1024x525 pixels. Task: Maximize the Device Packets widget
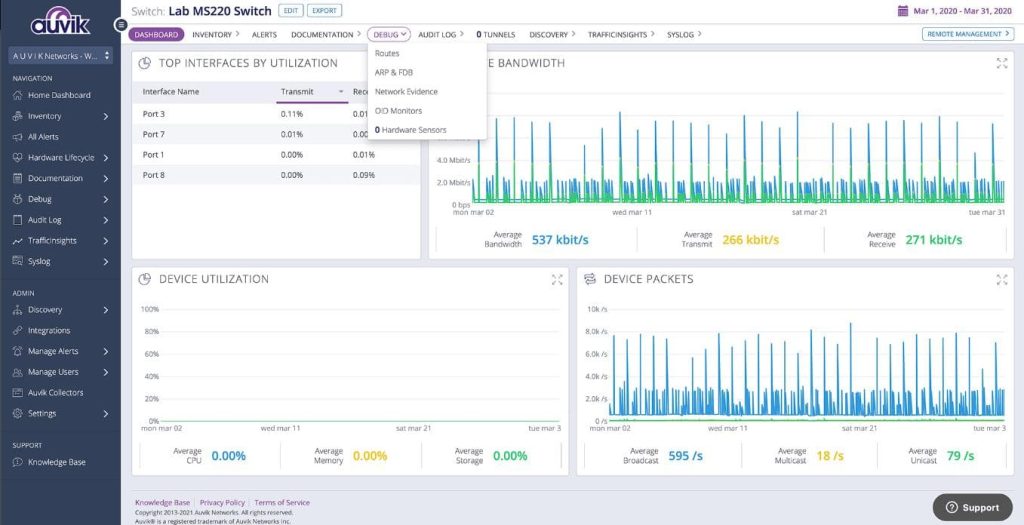[1002, 279]
